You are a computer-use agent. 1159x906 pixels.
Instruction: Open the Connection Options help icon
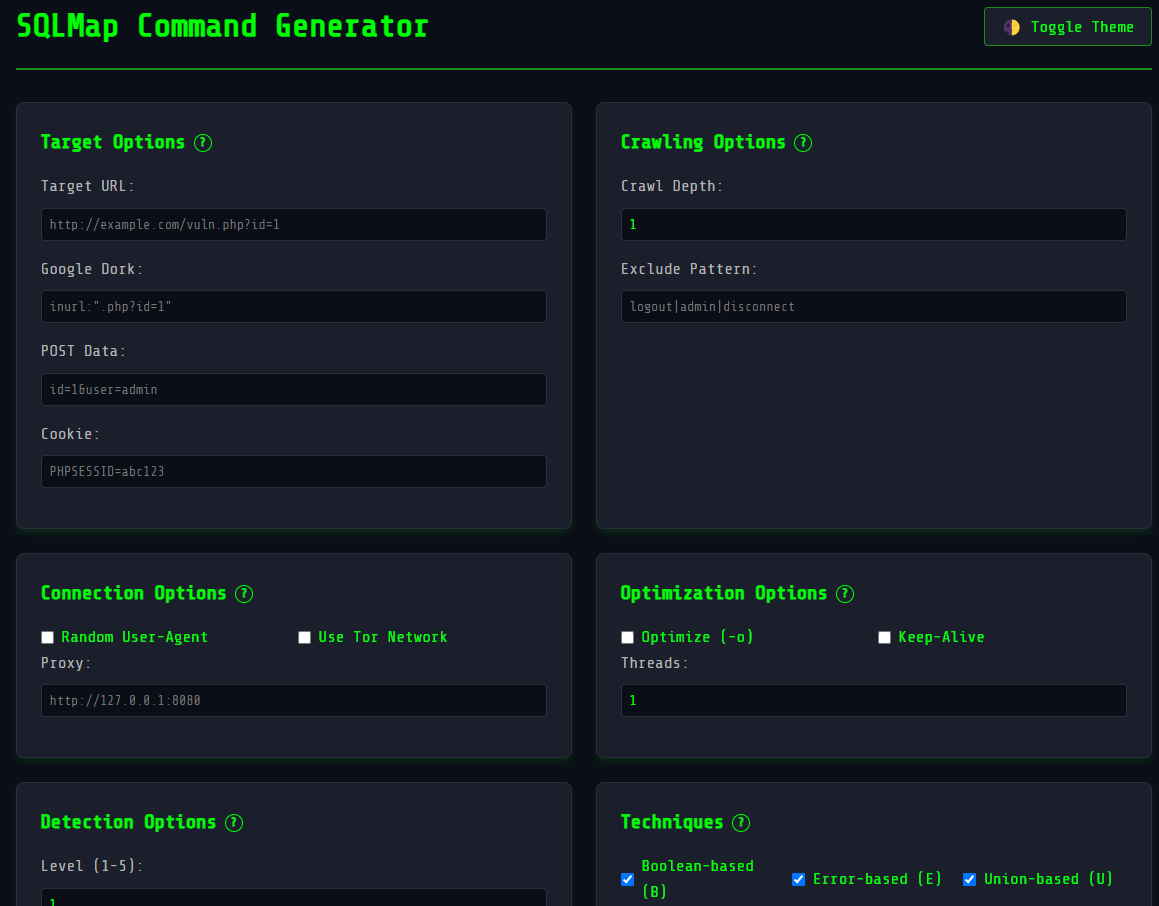244,593
